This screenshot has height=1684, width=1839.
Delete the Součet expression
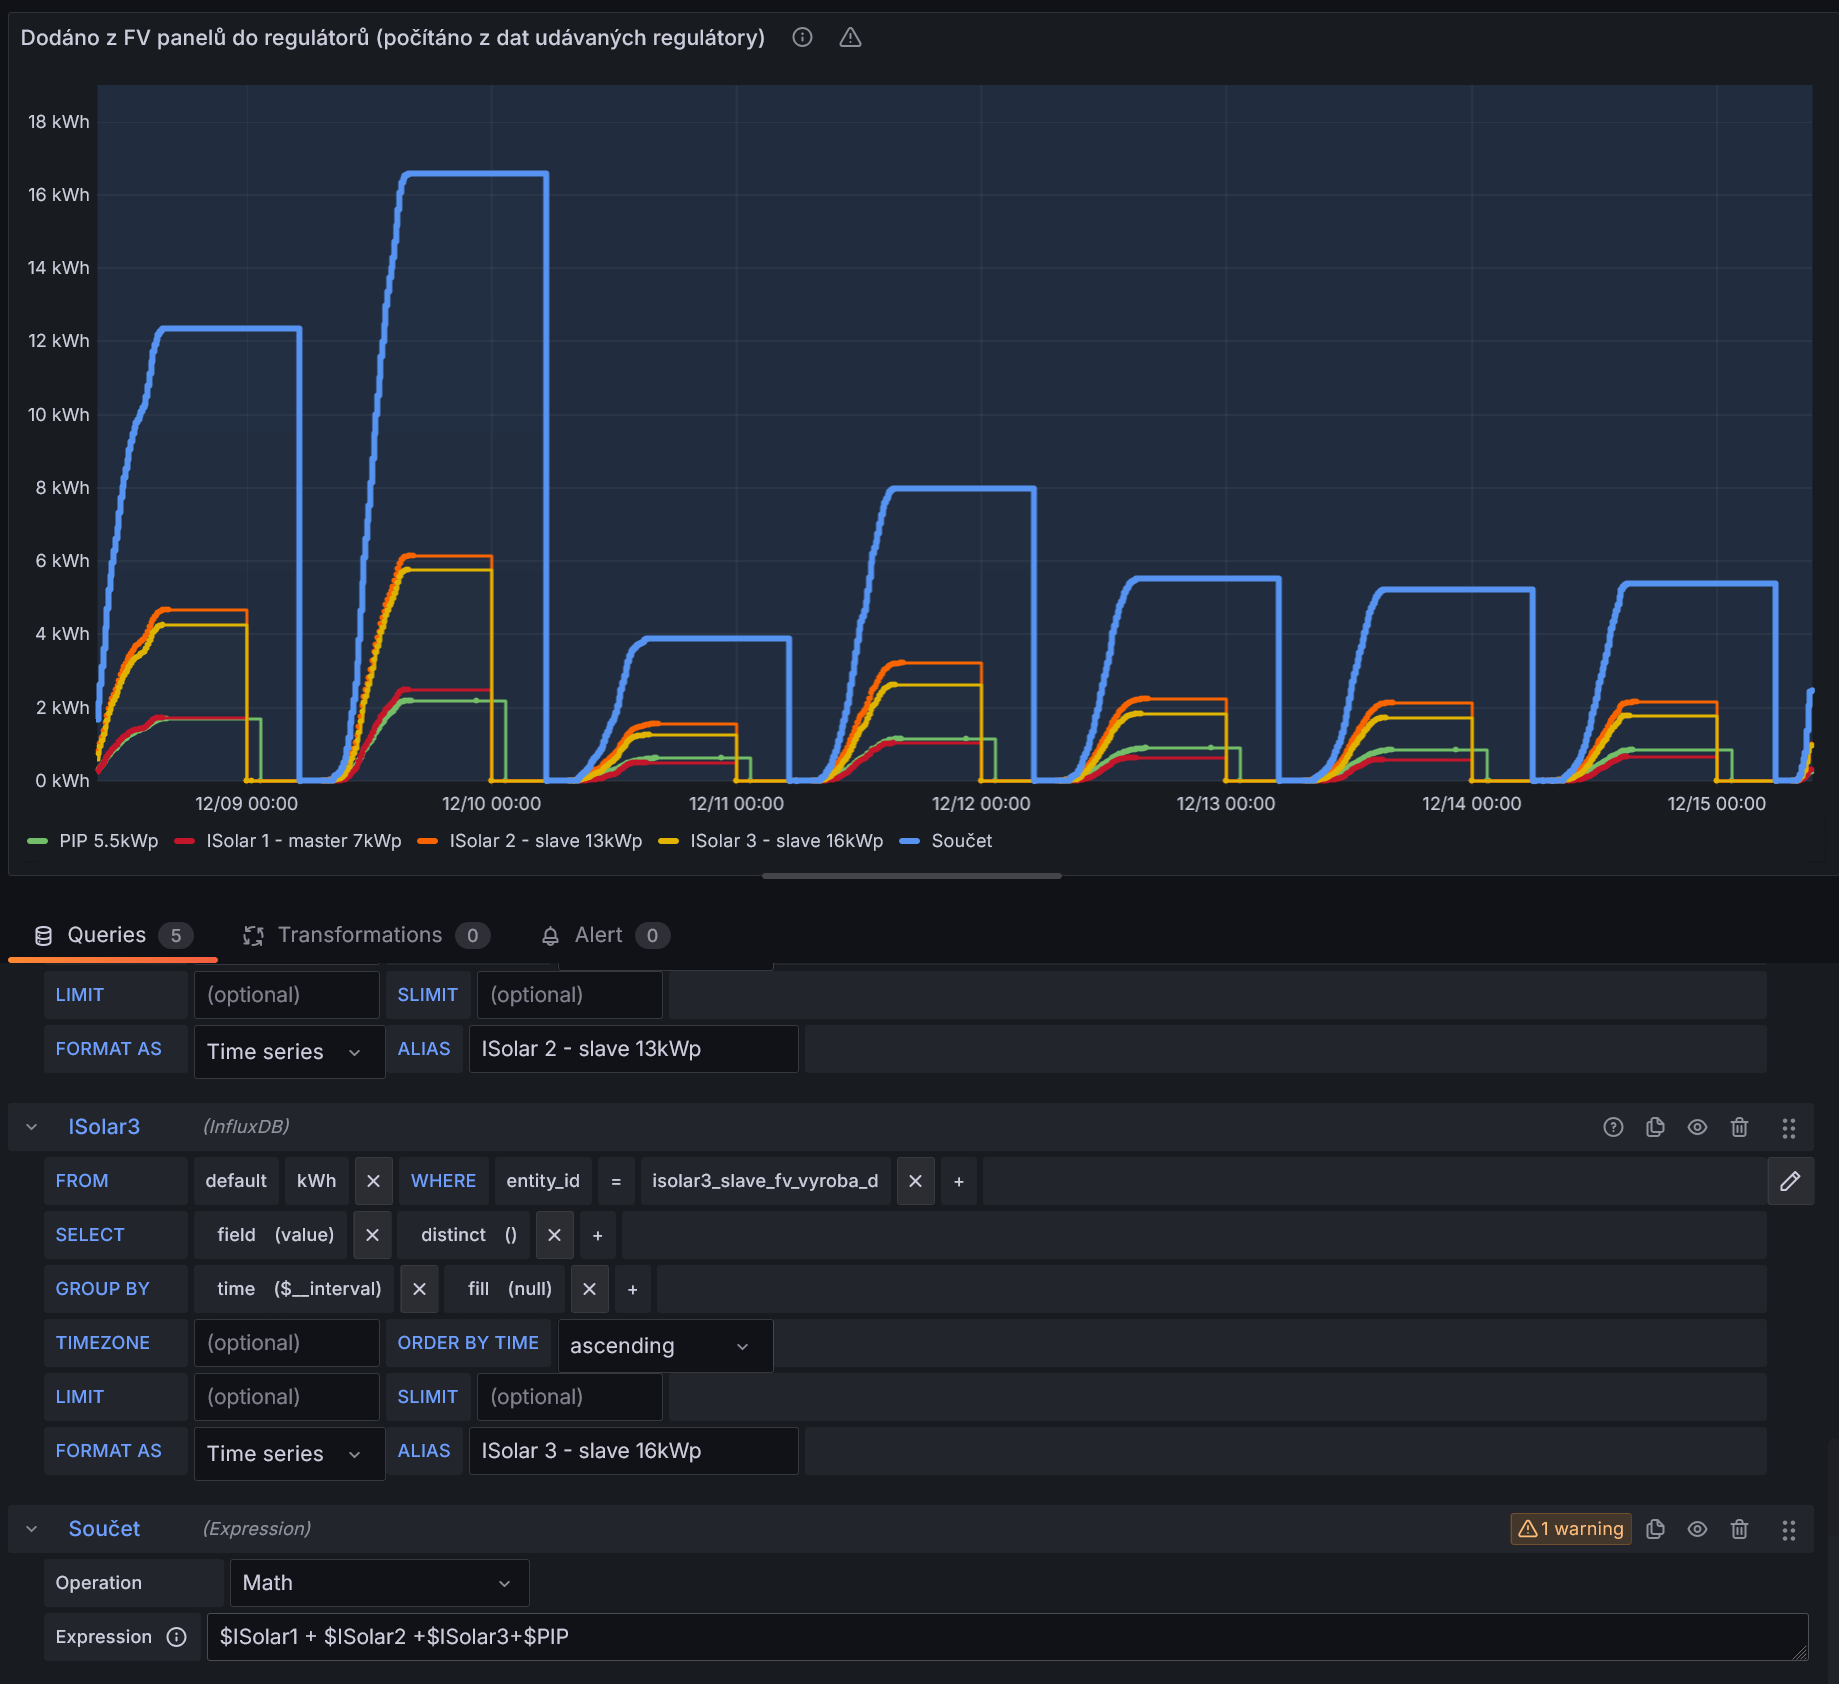pos(1739,1529)
